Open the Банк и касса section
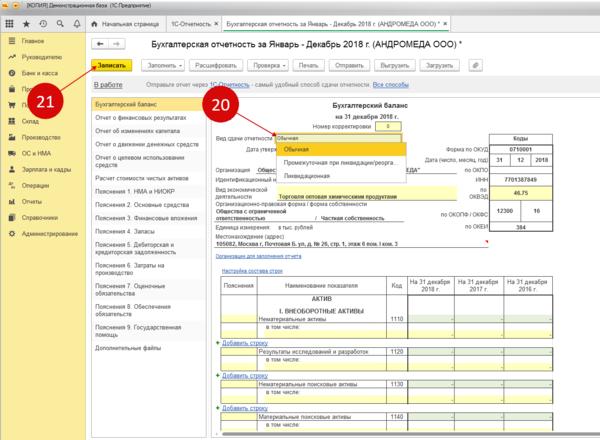 pos(39,73)
